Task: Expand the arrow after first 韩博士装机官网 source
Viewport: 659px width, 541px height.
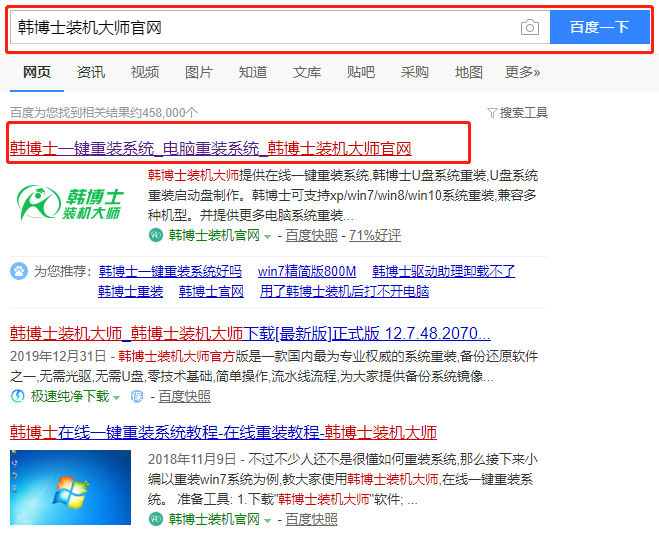Action: [x=268, y=237]
